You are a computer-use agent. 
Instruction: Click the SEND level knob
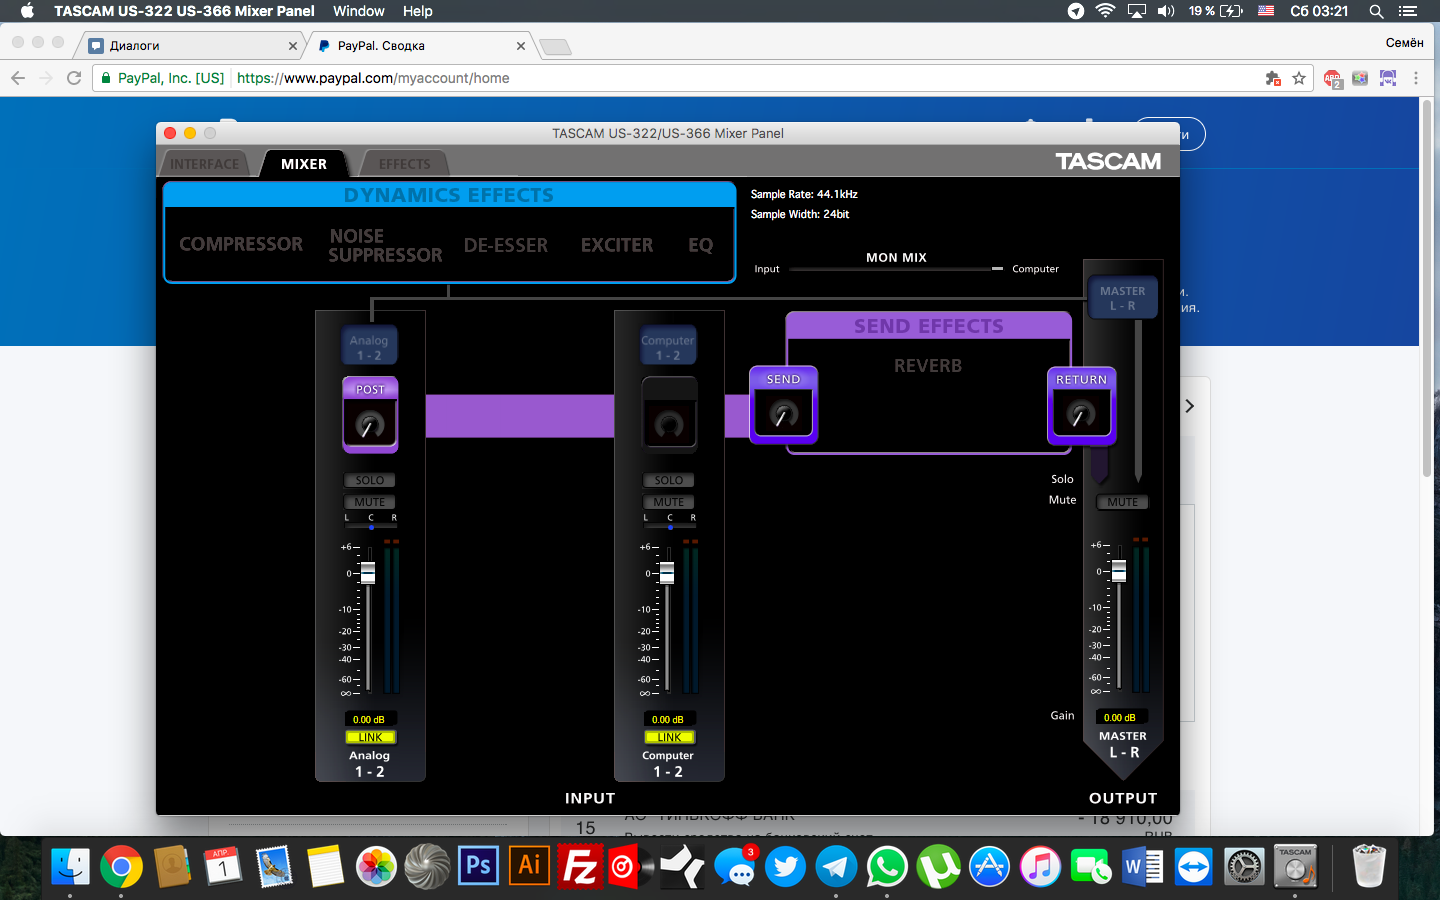pyautogui.click(x=783, y=413)
